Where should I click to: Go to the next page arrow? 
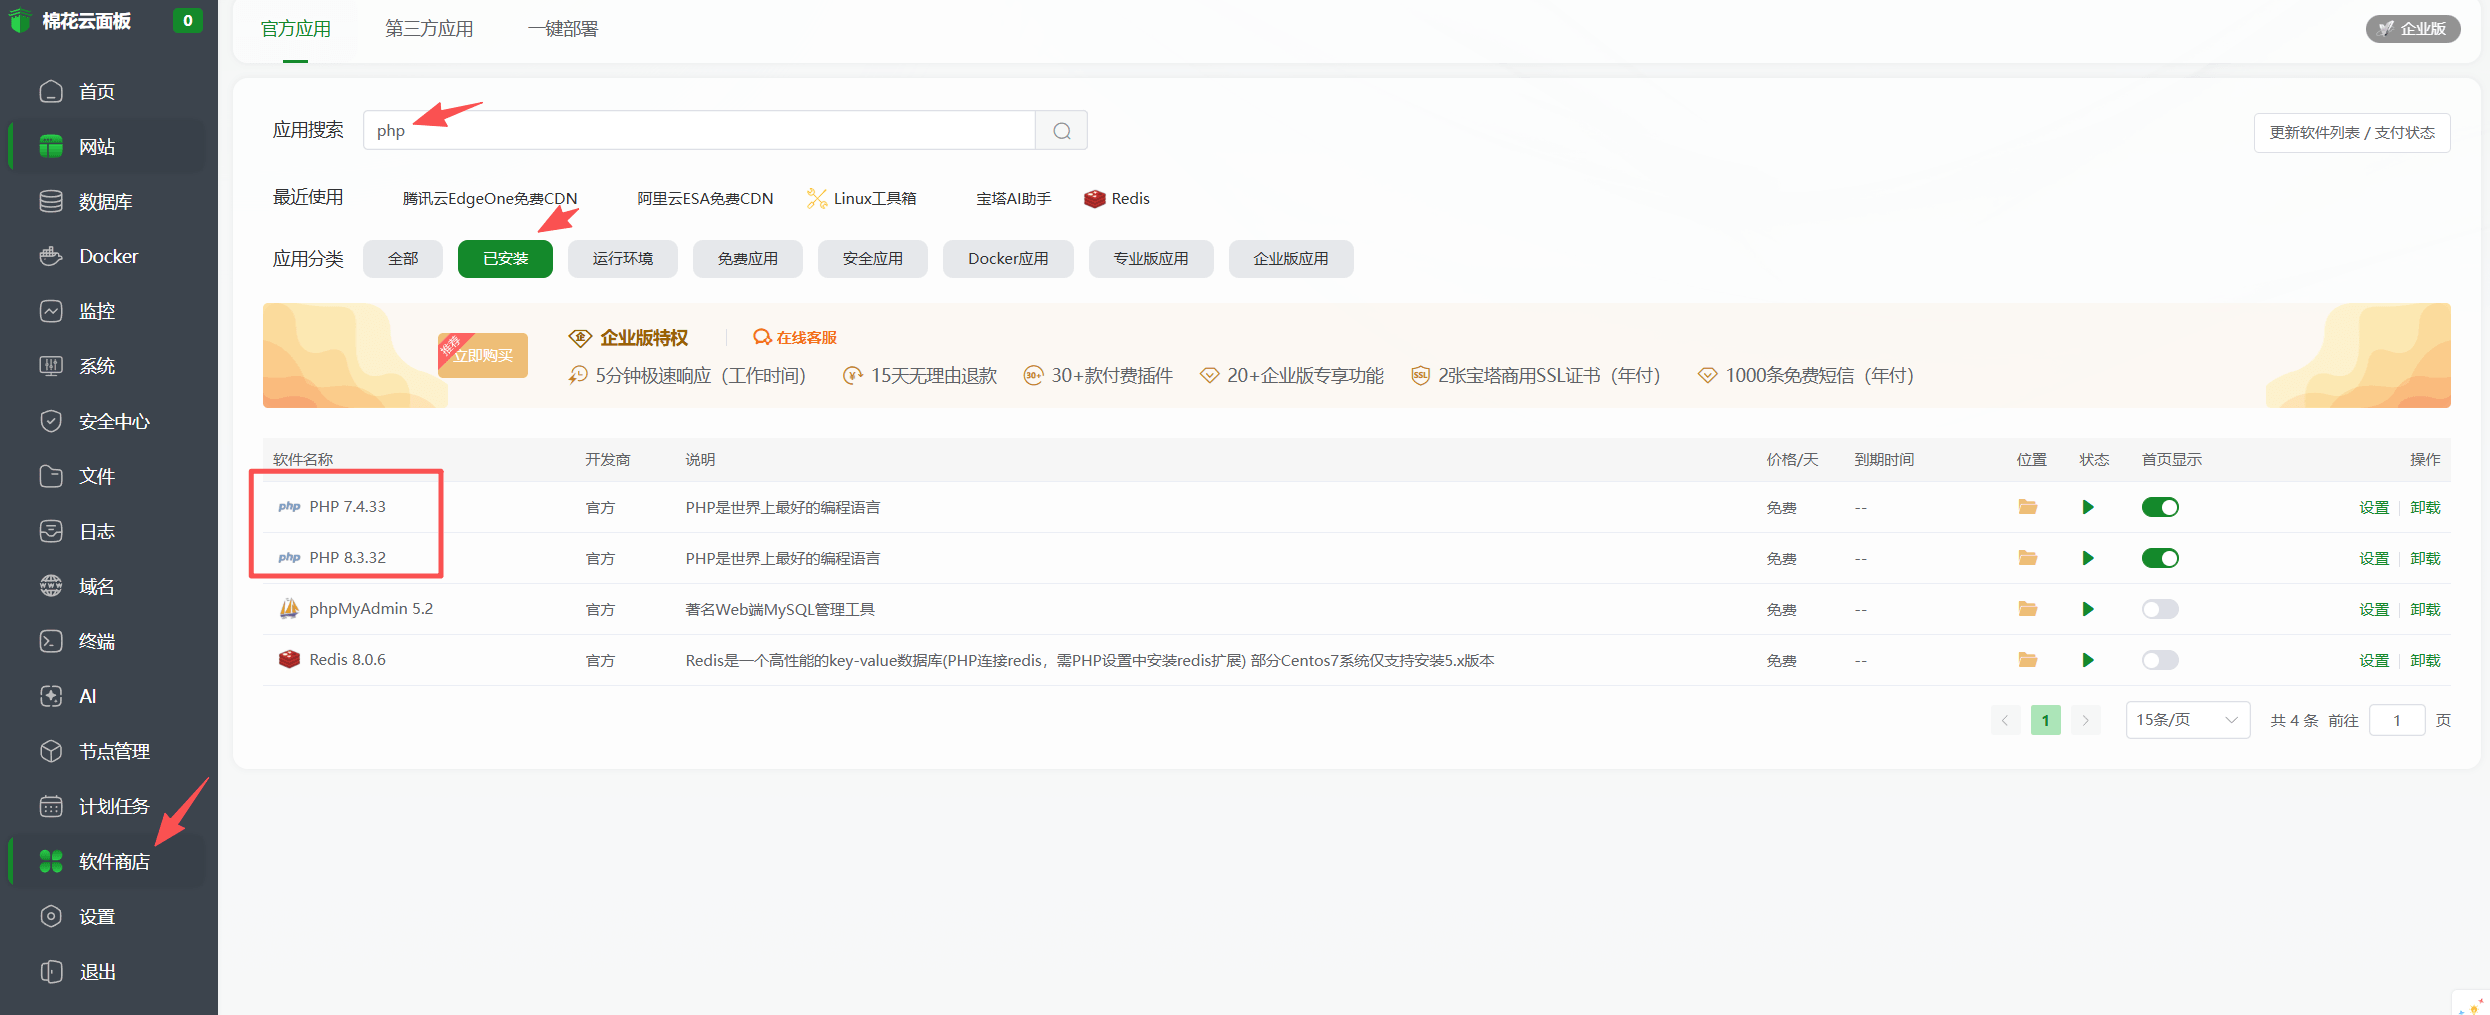click(2085, 720)
